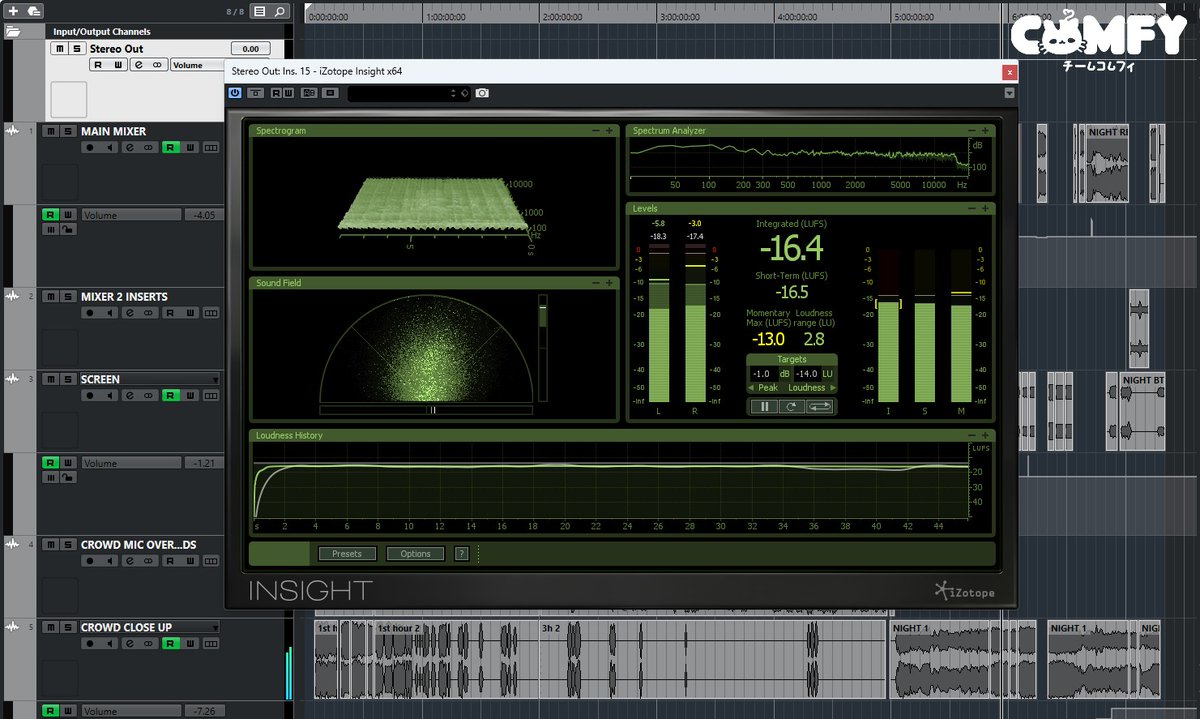Pause the Insight loudness metering
The height and width of the screenshot is (719, 1200).
click(765, 406)
